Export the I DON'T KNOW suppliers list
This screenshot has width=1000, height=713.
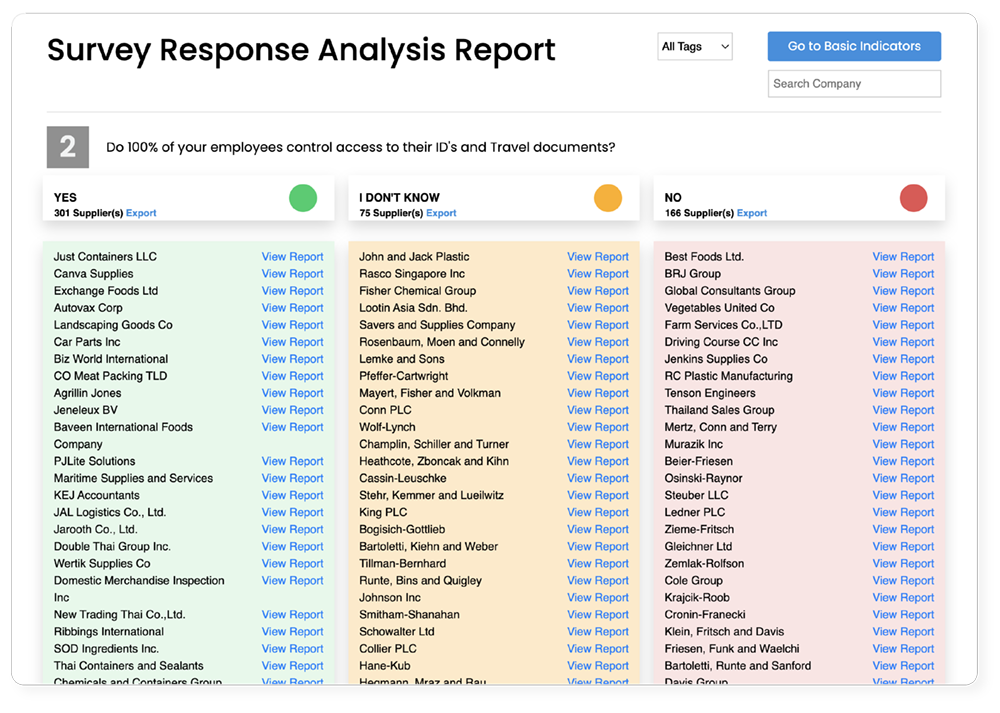click(441, 213)
